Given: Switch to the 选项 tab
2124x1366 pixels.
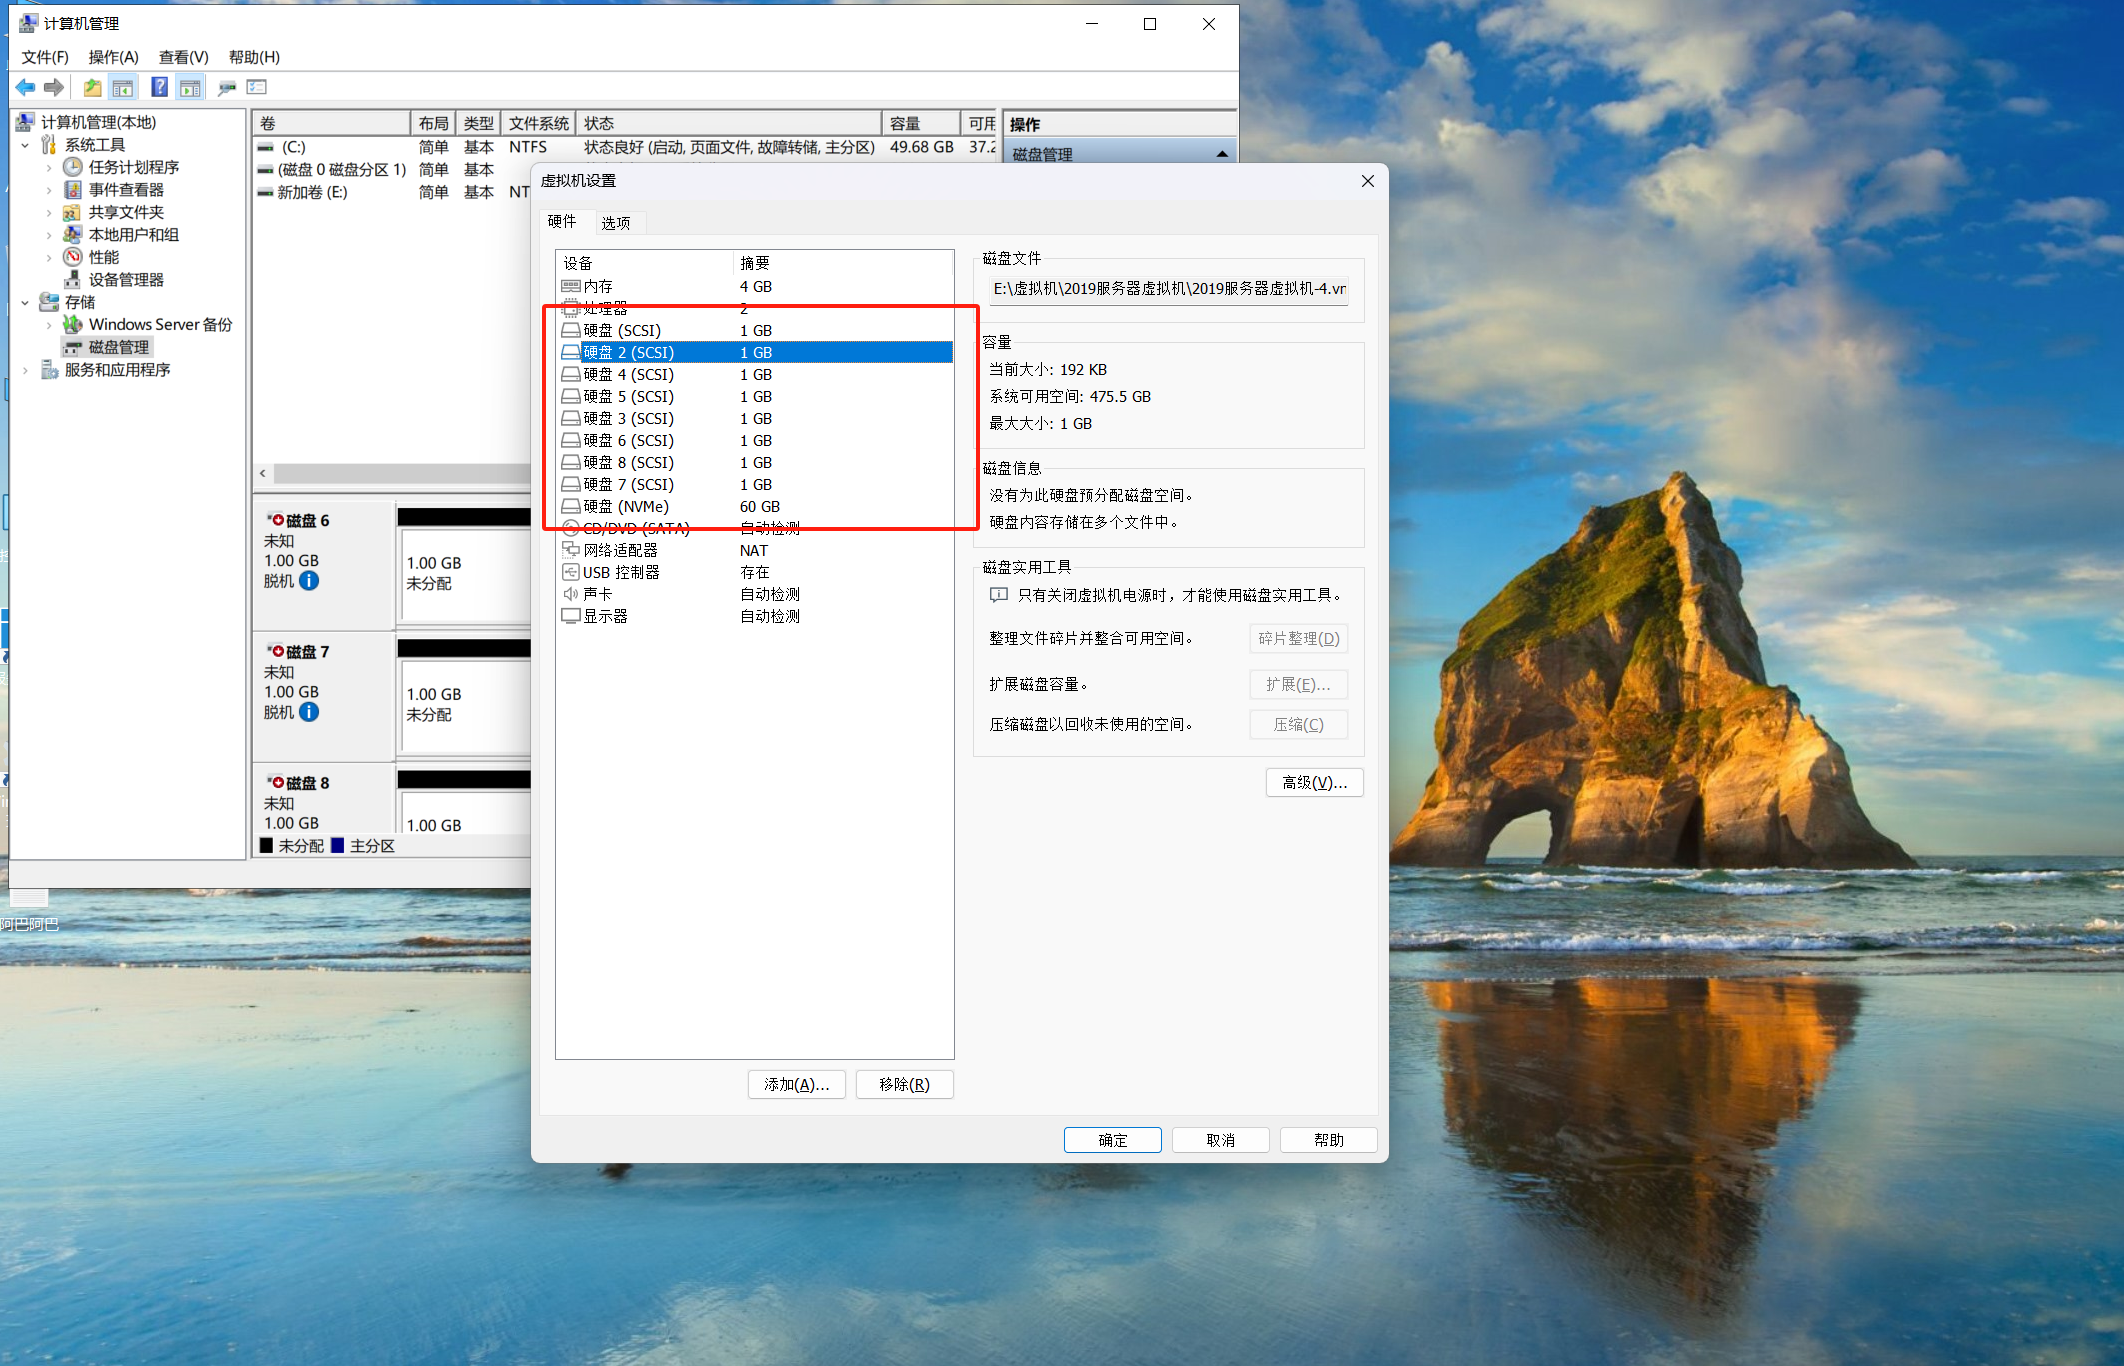Looking at the screenshot, I should [615, 223].
